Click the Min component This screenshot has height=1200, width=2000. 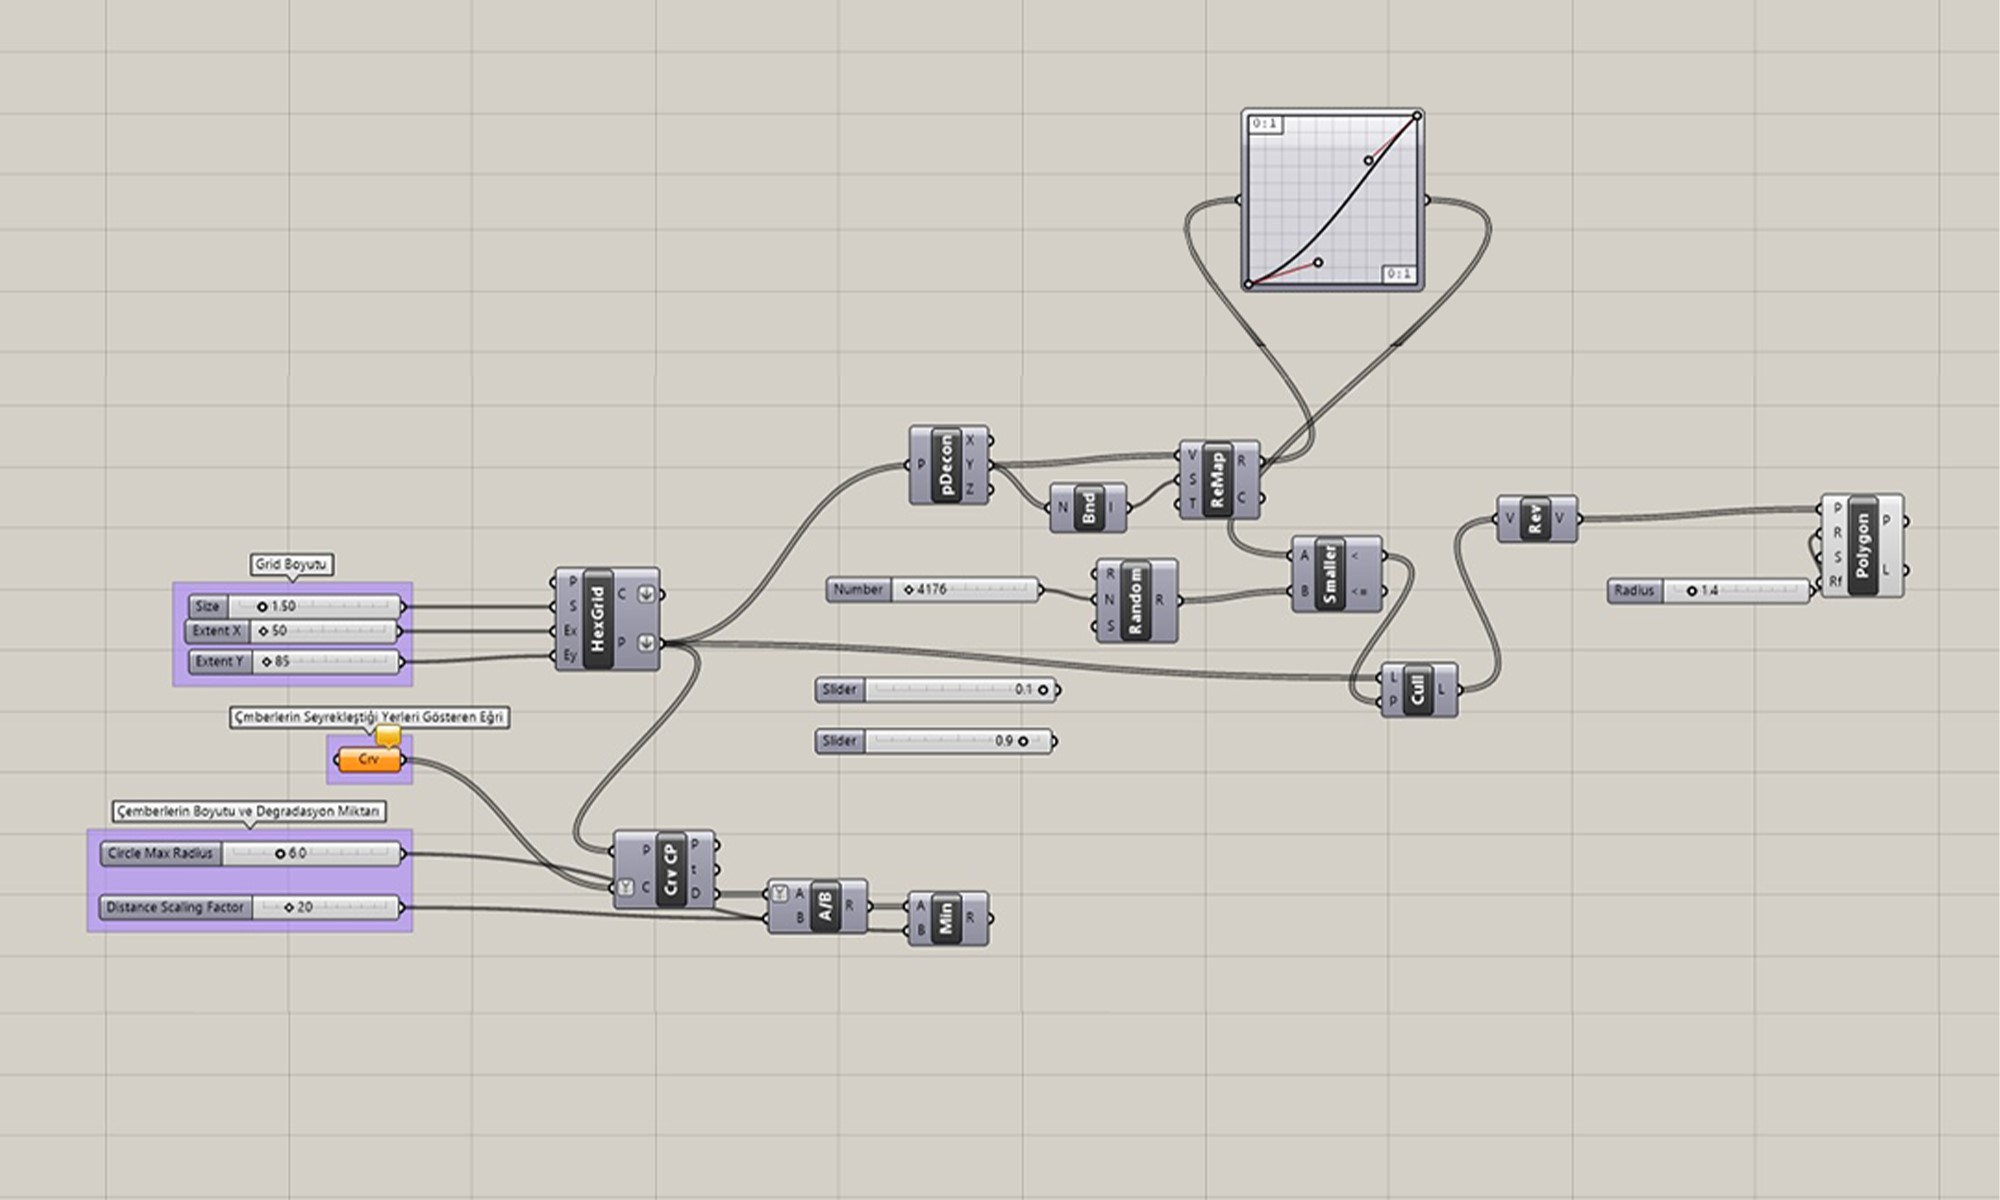946,918
